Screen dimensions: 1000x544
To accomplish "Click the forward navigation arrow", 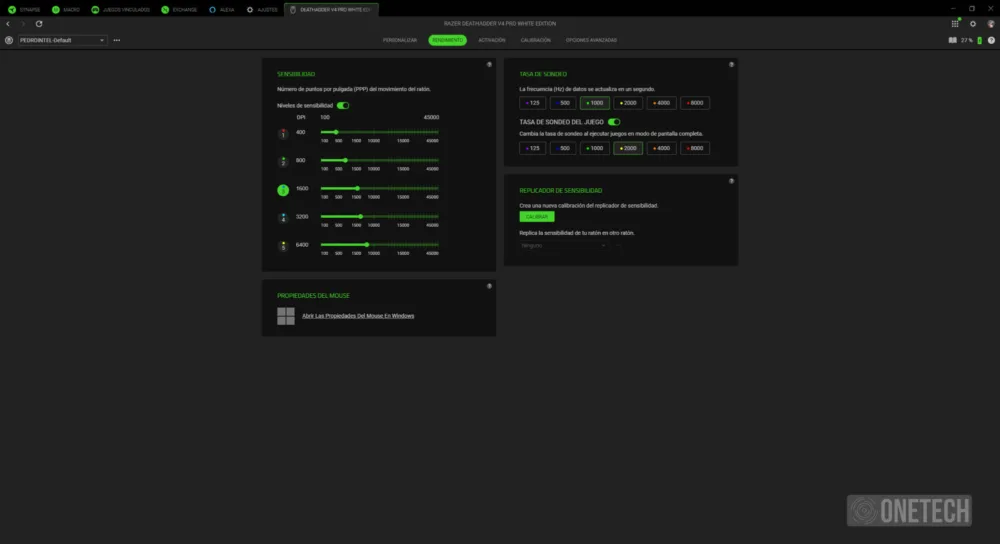I will 23,24.
